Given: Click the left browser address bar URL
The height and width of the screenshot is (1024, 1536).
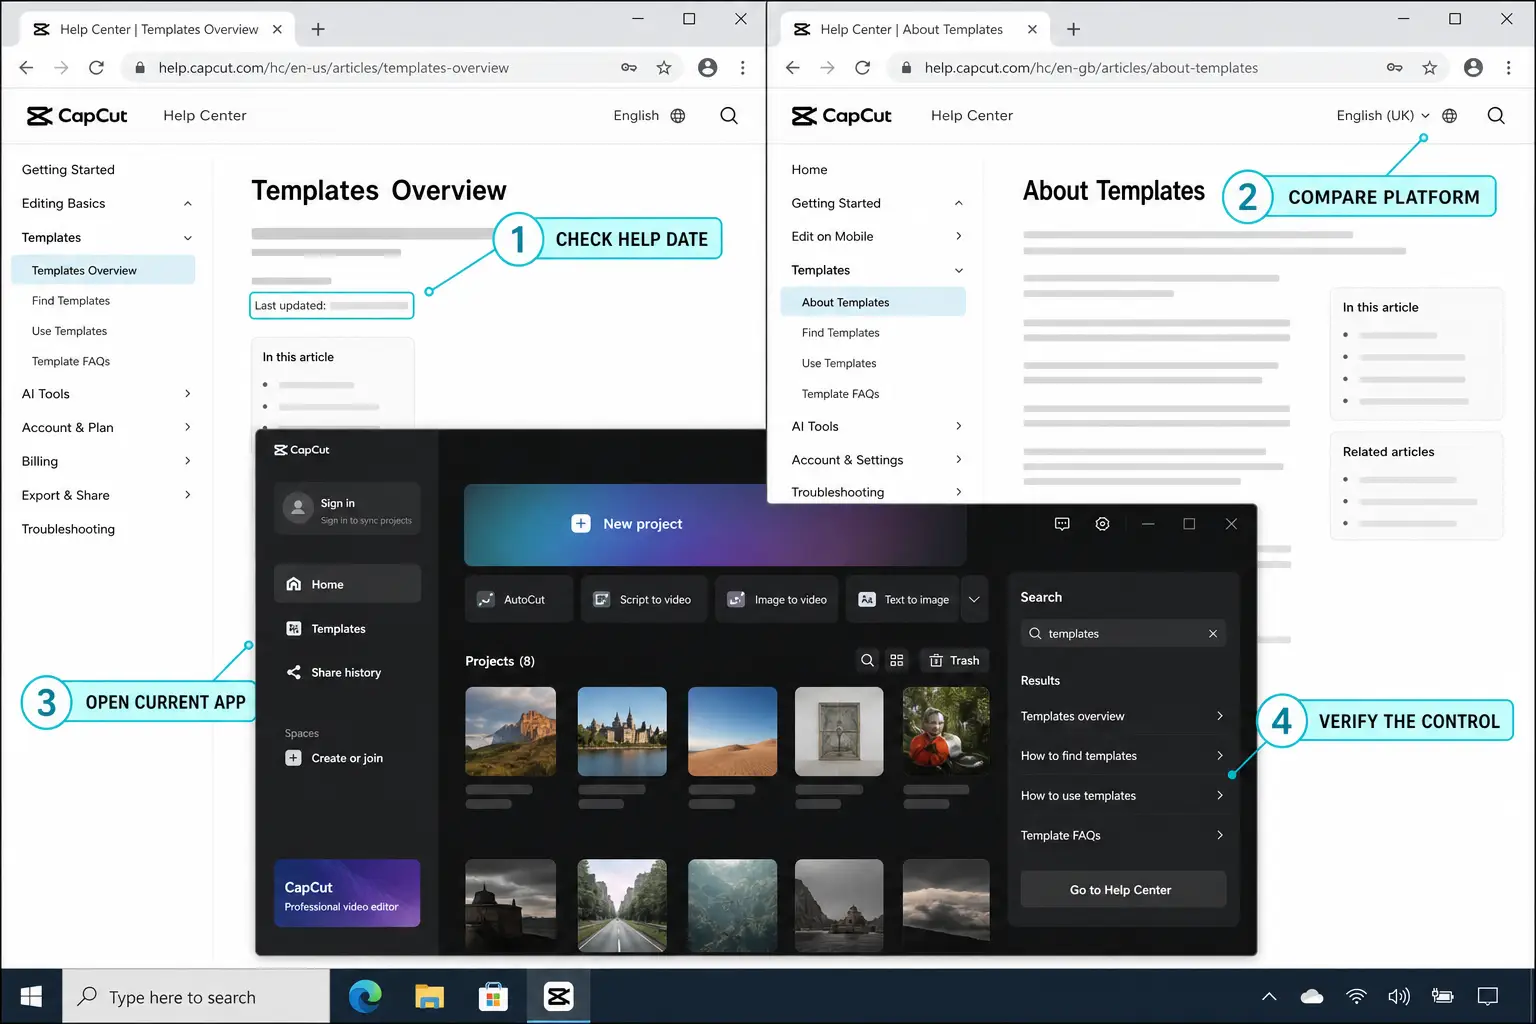Looking at the screenshot, I should click(x=334, y=68).
